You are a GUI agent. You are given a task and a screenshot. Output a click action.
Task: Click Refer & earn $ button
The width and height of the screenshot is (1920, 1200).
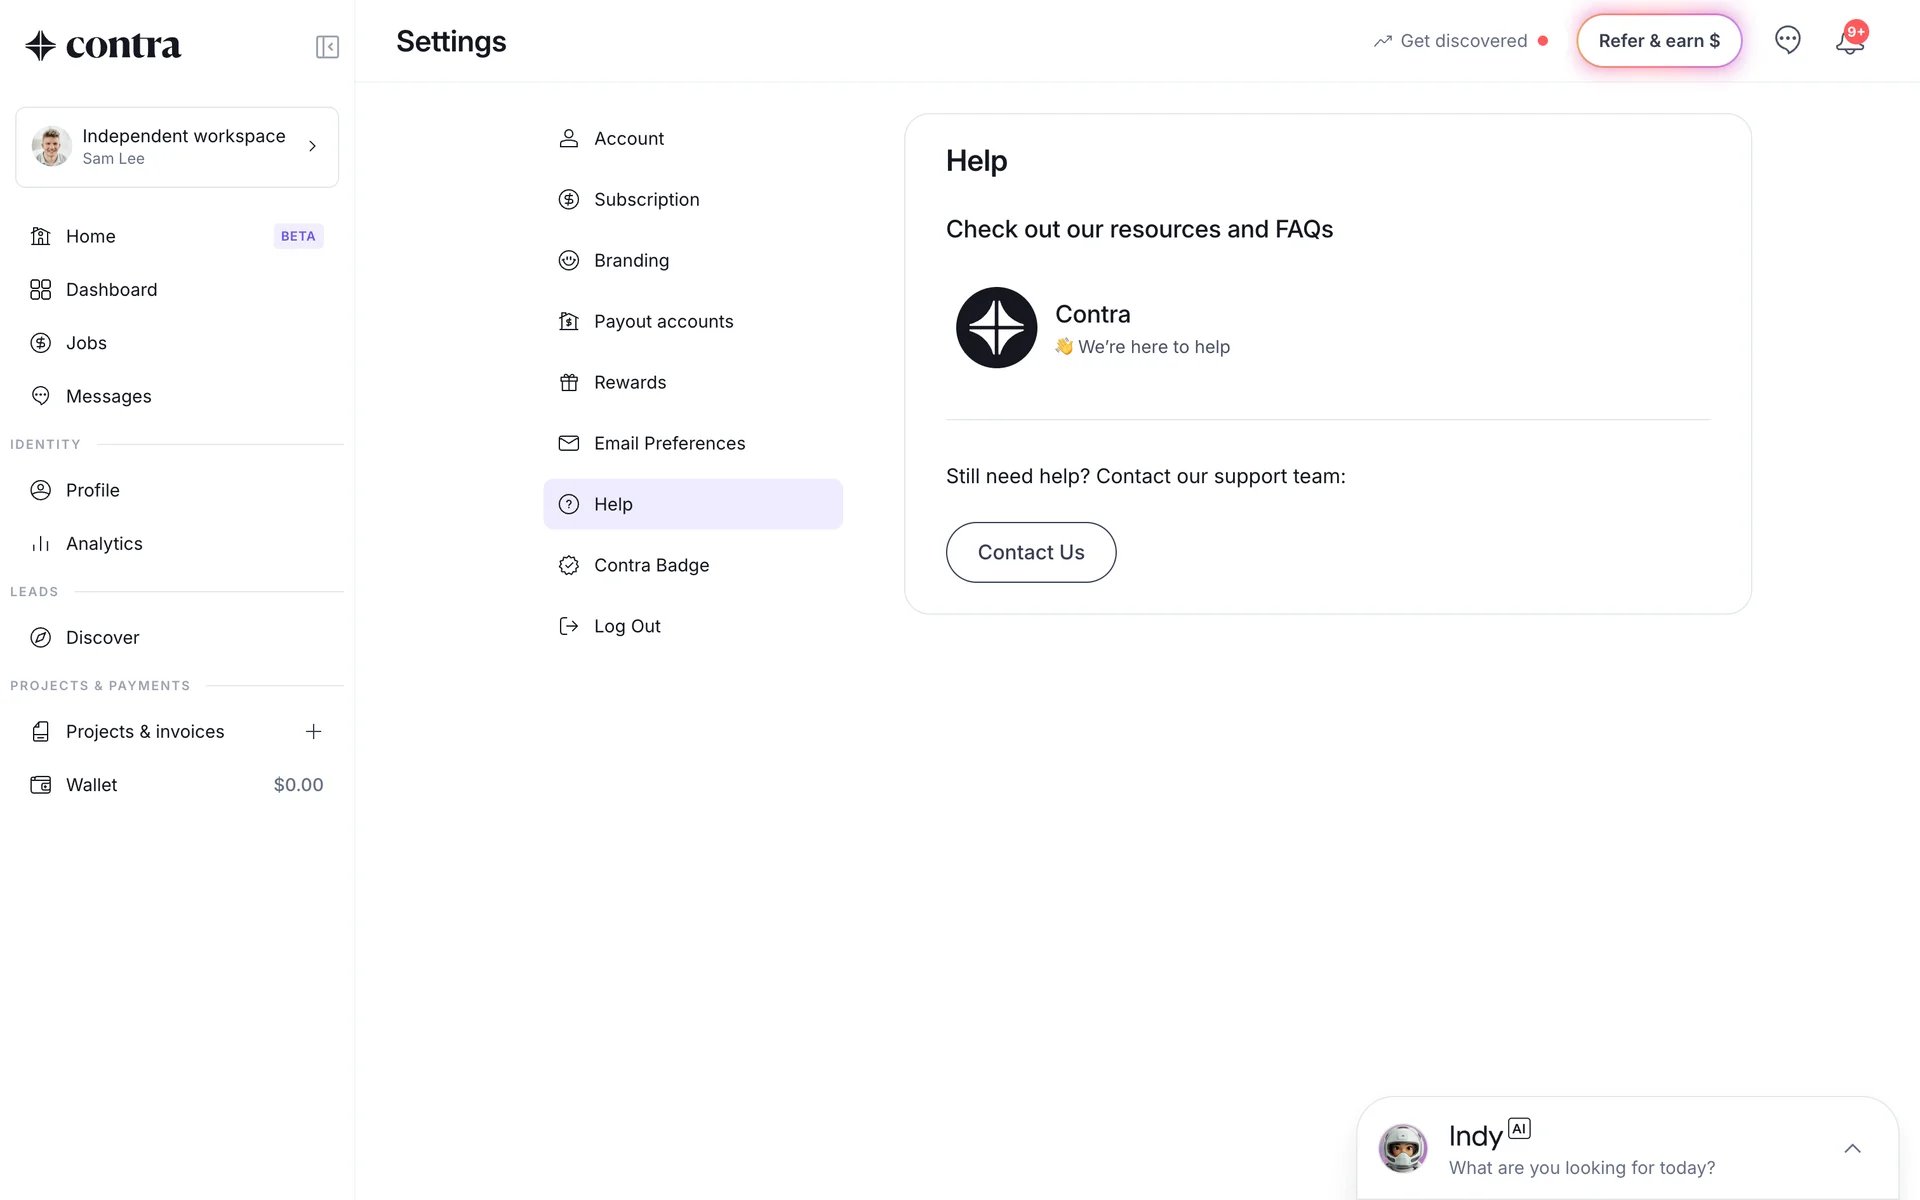point(1659,41)
